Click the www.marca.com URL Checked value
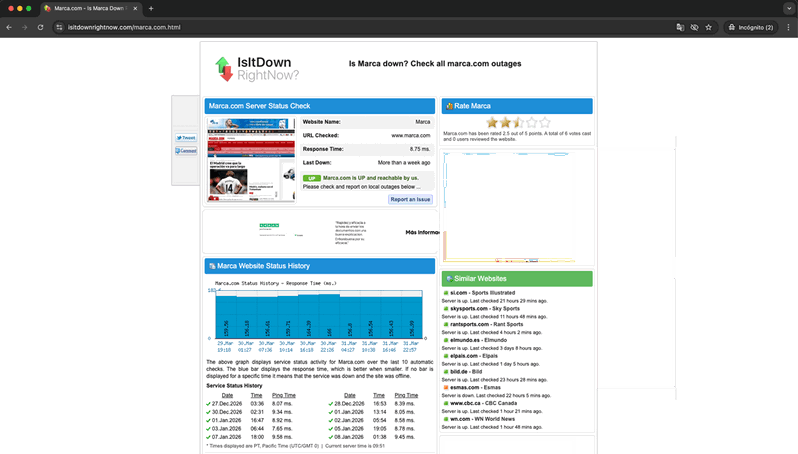 click(411, 136)
